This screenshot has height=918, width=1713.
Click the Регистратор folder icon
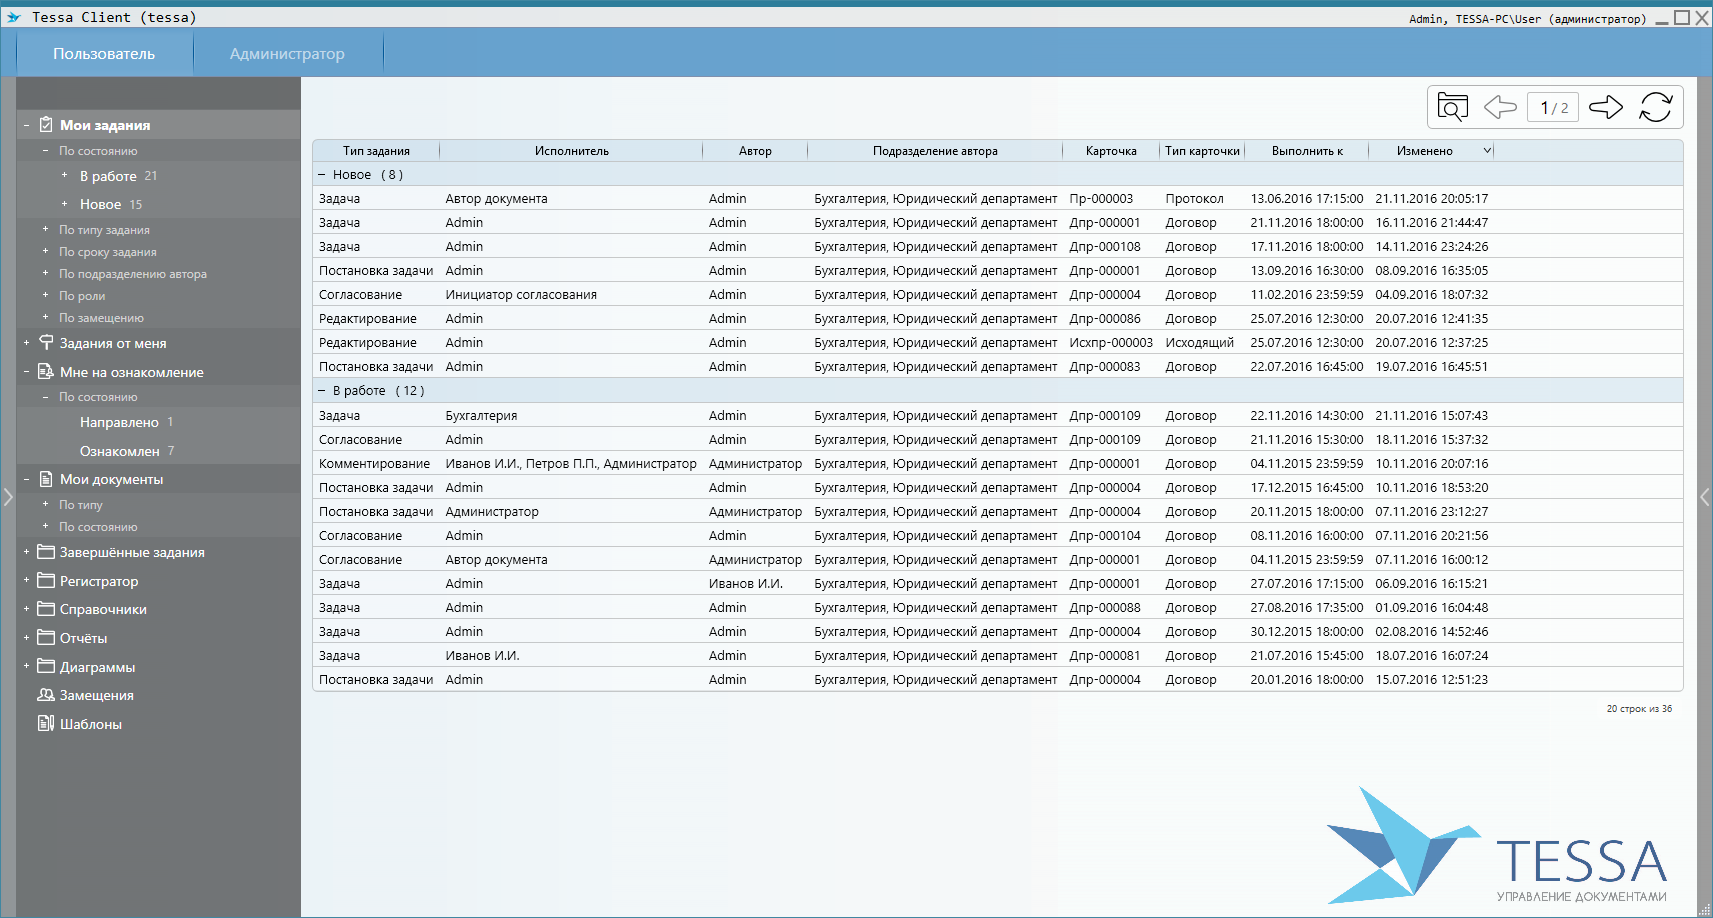tap(46, 580)
